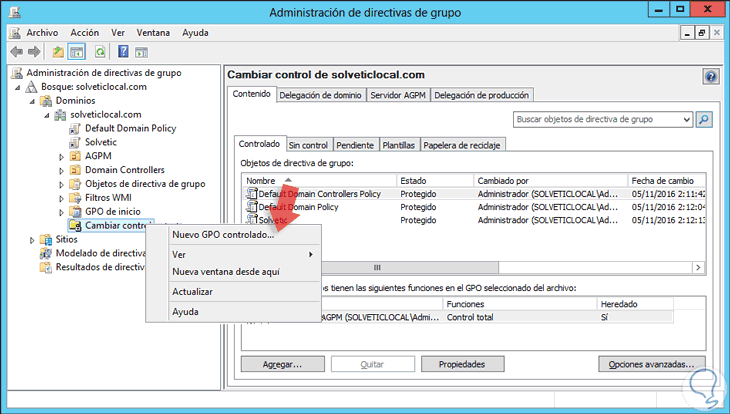Click the Forward arrow toolbar icon
Screen dimensions: 730x414
(x=34, y=52)
